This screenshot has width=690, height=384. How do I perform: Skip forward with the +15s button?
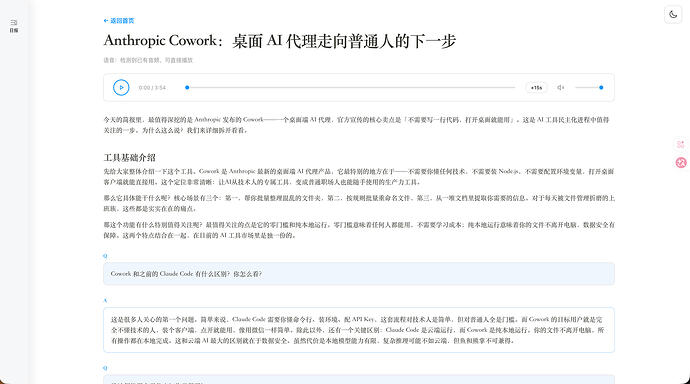(536, 88)
